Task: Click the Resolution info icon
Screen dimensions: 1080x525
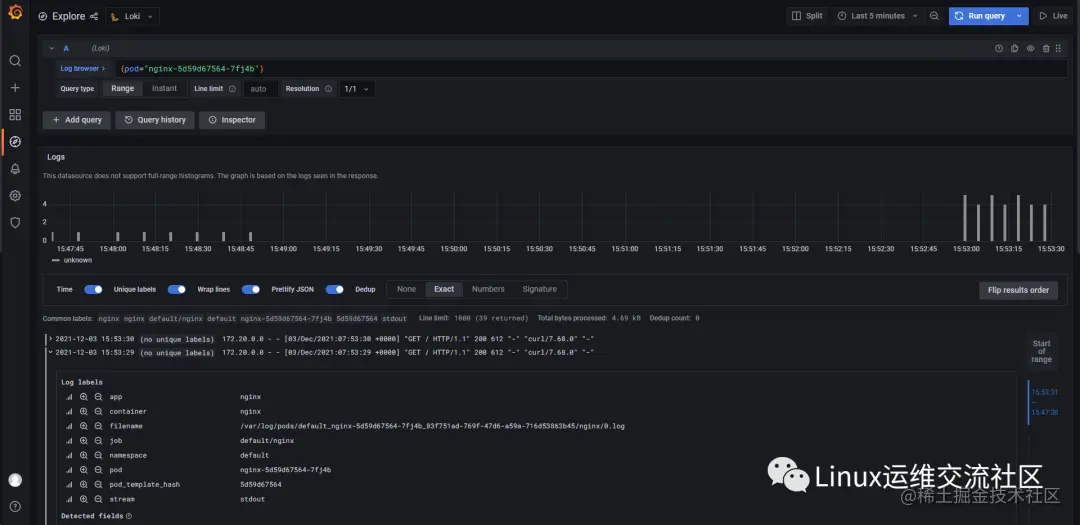Action: pos(329,89)
